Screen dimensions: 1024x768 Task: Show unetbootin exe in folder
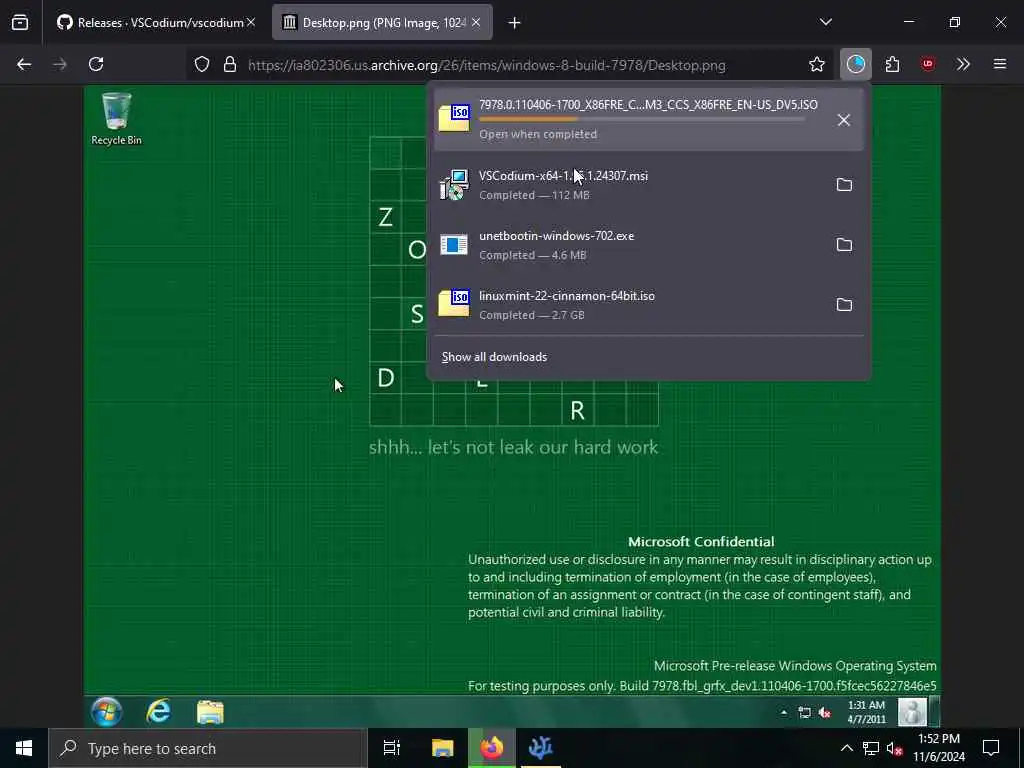pos(844,245)
